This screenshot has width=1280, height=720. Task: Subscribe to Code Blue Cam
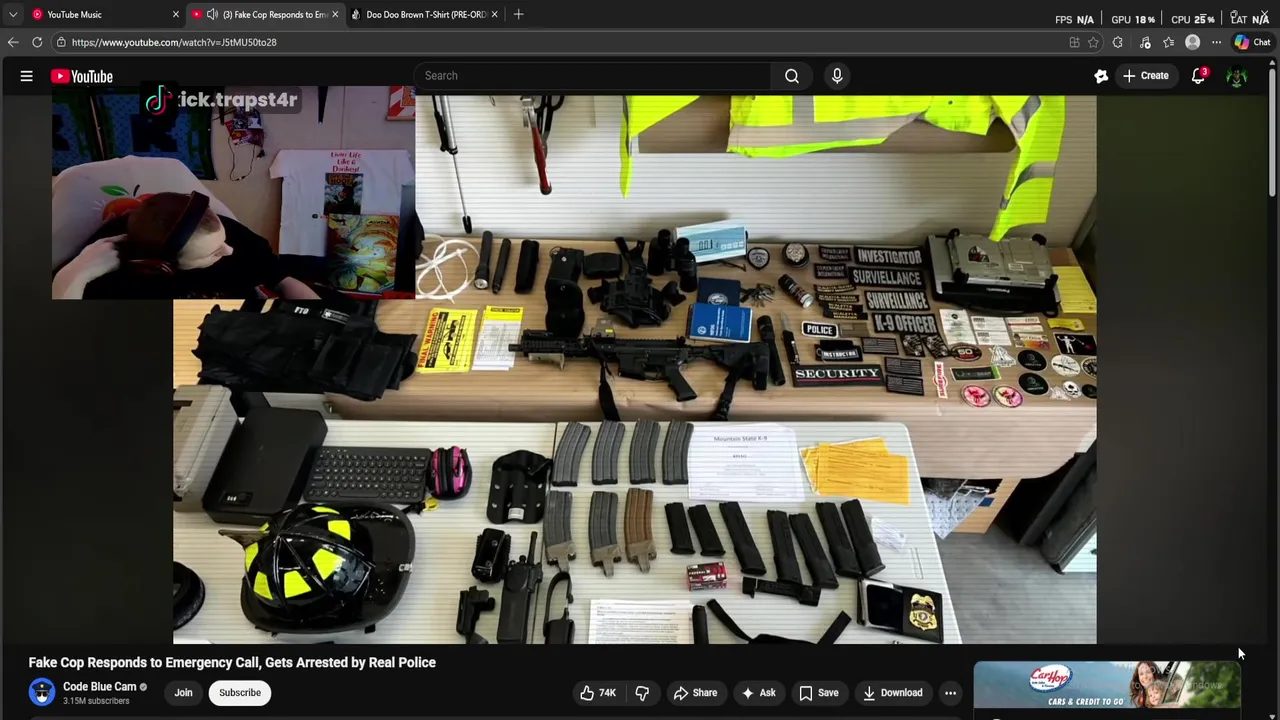(x=240, y=692)
